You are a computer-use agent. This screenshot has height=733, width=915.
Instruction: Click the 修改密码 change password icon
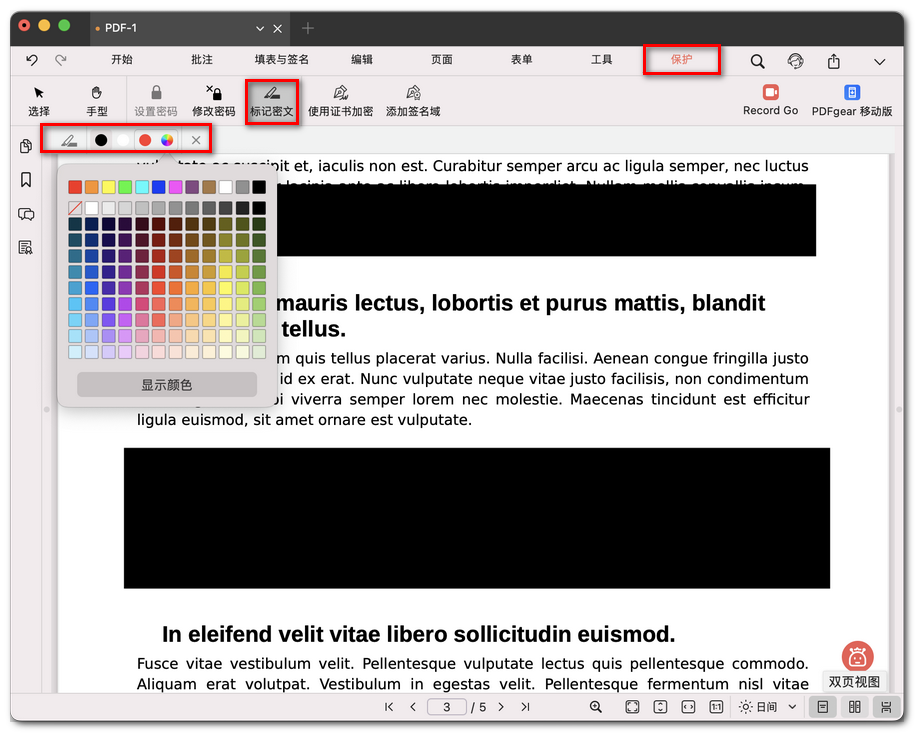pos(214,100)
